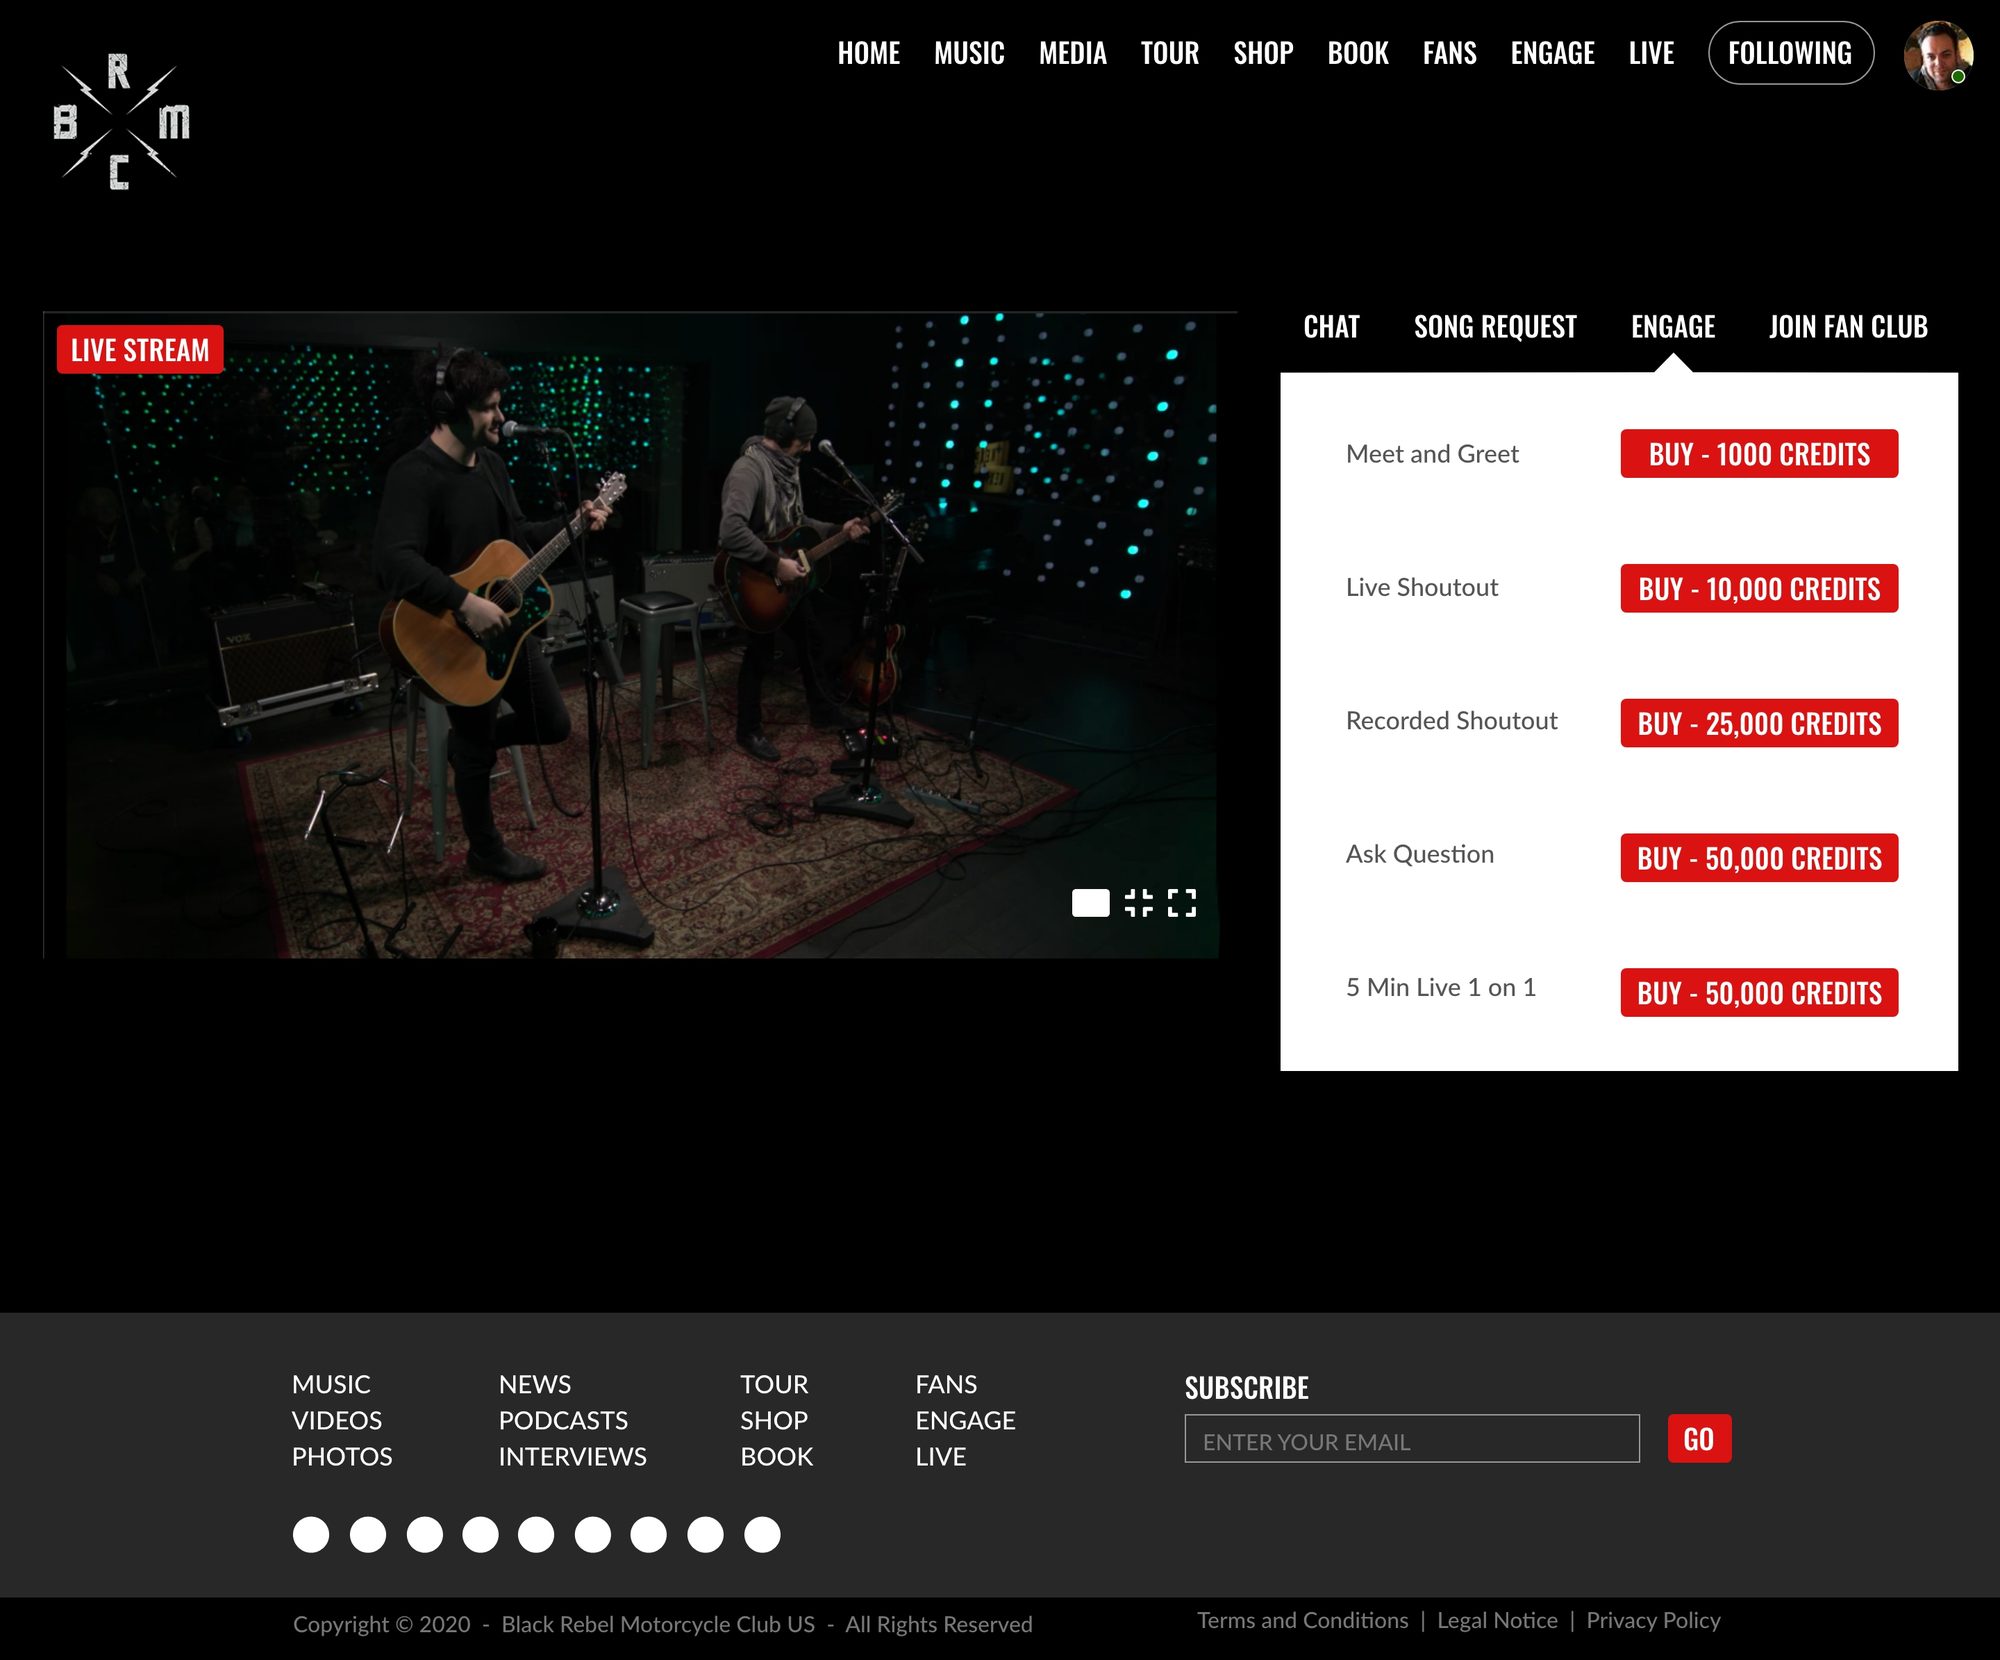Image resolution: width=2000 pixels, height=1660 pixels.
Task: Click the shrink video size icon
Action: [1138, 903]
